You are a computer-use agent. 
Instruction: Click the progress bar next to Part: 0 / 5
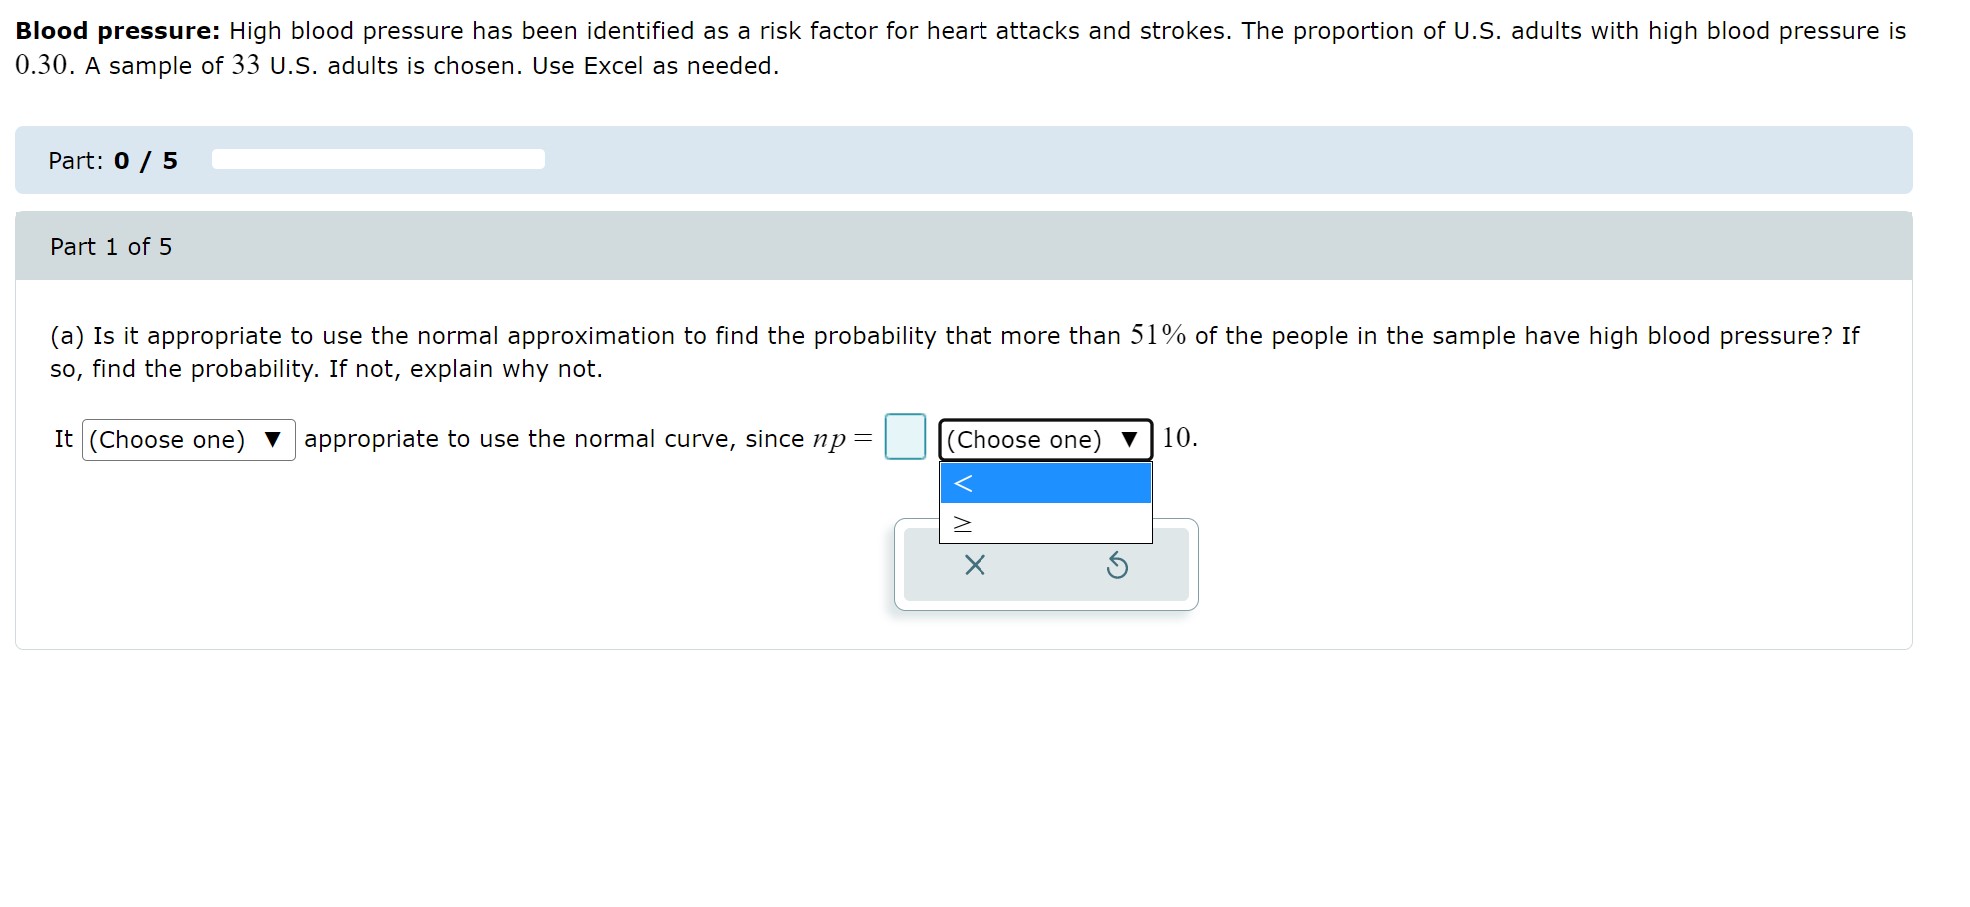[377, 159]
